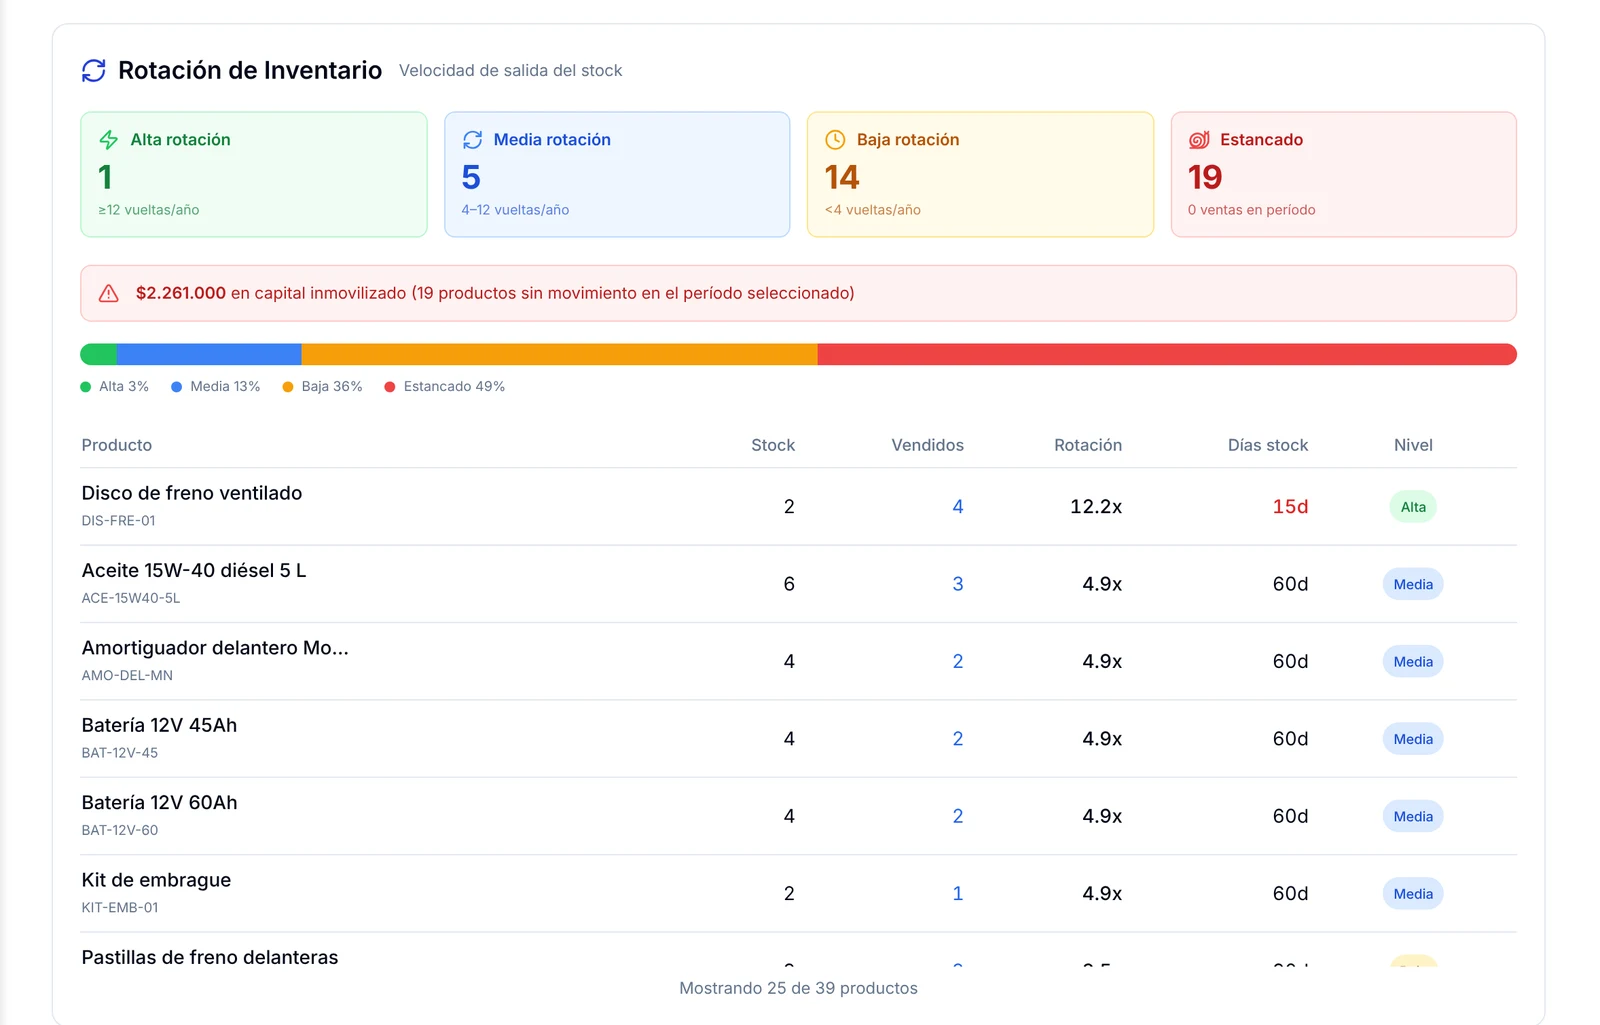Viewport: 1600px width, 1025px height.
Task: Click the lightning bolt icon in Alta rotación
Action: click(108, 140)
